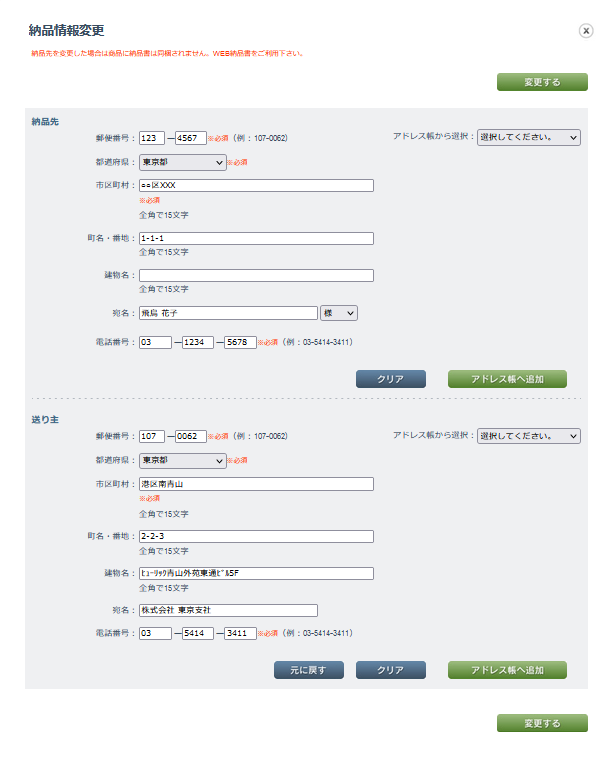
Task: Focus the 納品先 postal code field containing 123
Action: pyautogui.click(x=152, y=138)
